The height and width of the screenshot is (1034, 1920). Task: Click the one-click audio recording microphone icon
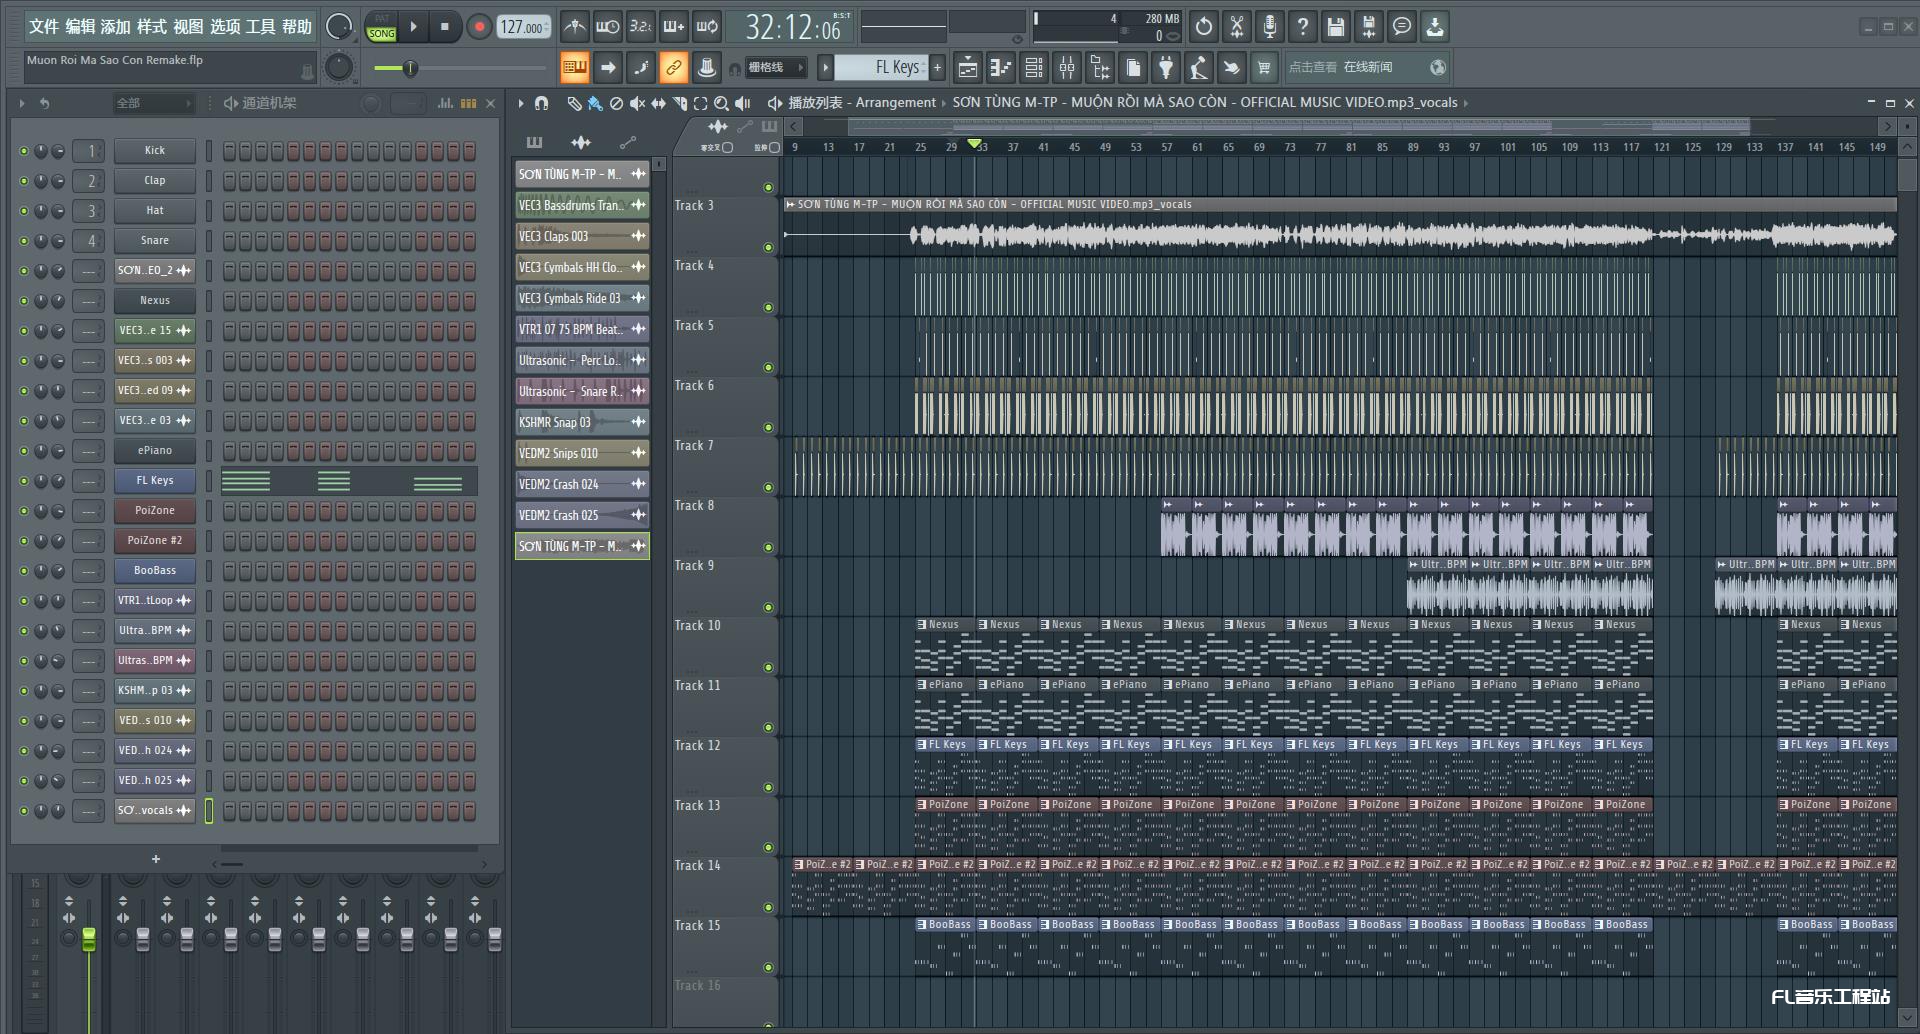tap(1269, 27)
